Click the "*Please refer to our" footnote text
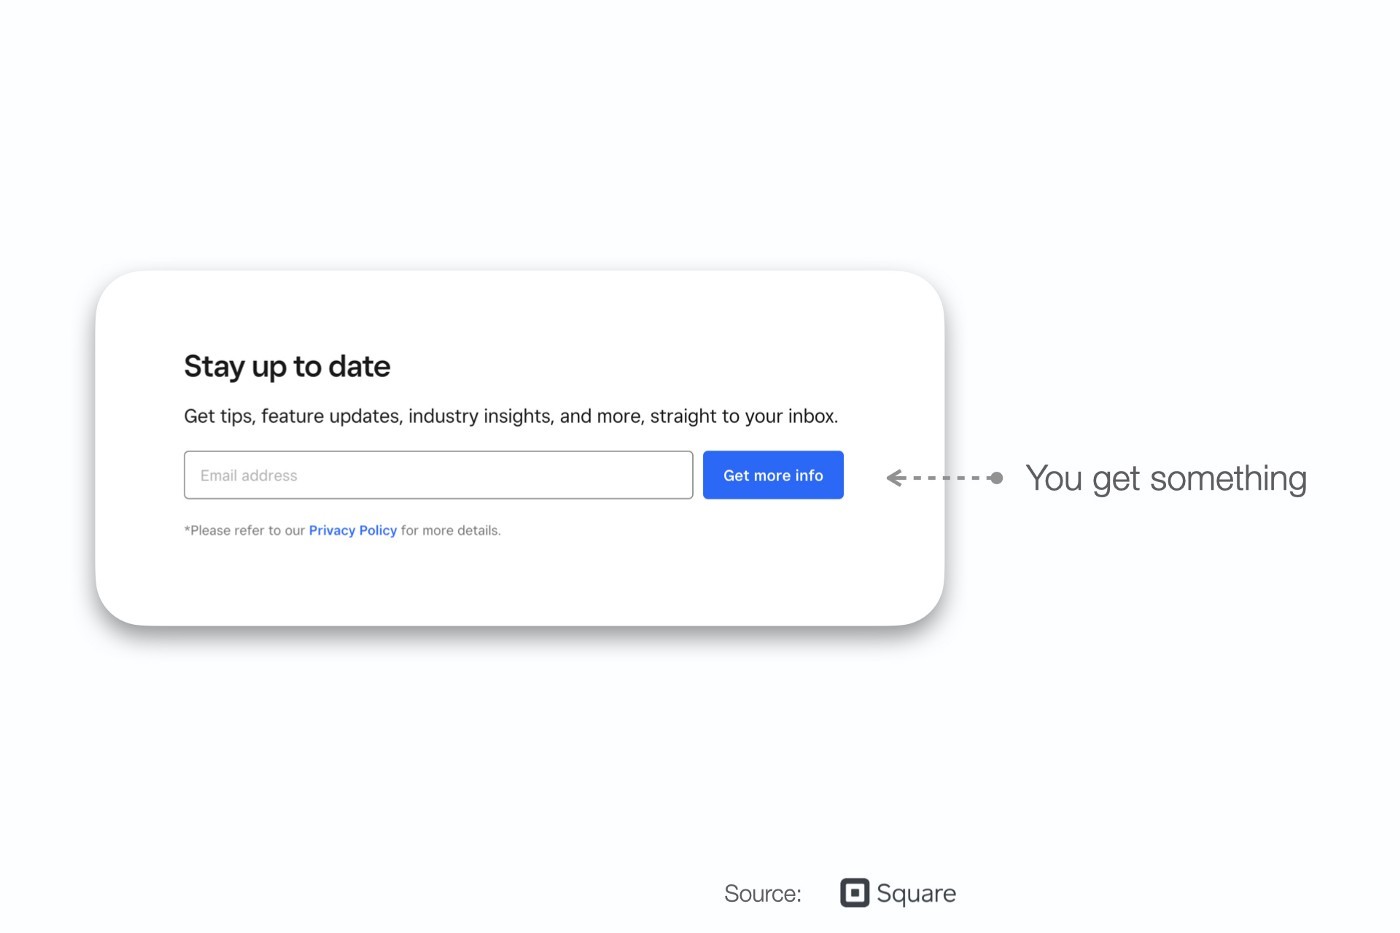The image size is (1400, 933). (x=244, y=531)
